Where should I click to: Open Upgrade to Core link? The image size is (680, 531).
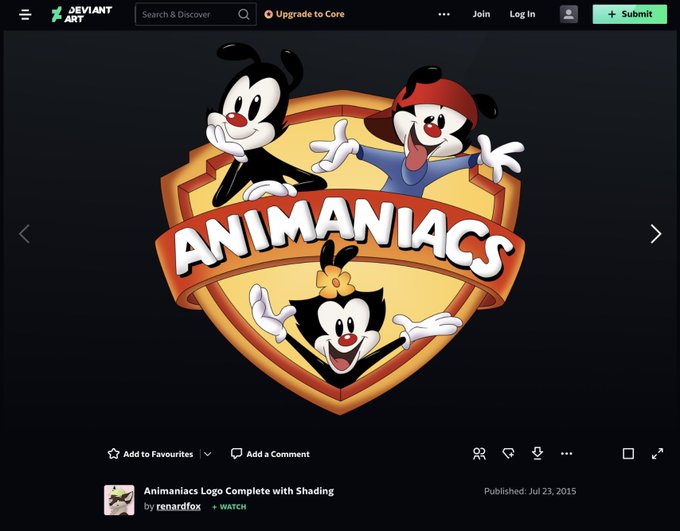click(304, 14)
